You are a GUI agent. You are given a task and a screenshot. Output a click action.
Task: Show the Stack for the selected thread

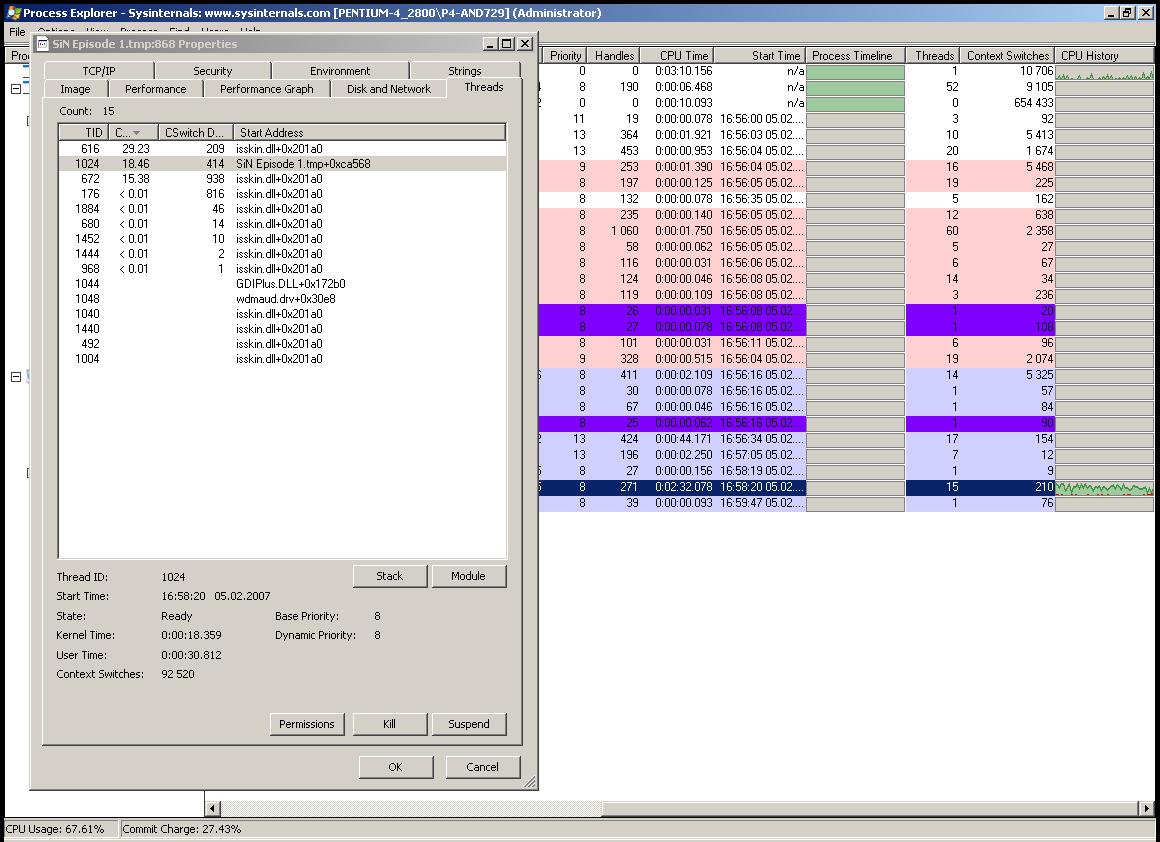(390, 576)
